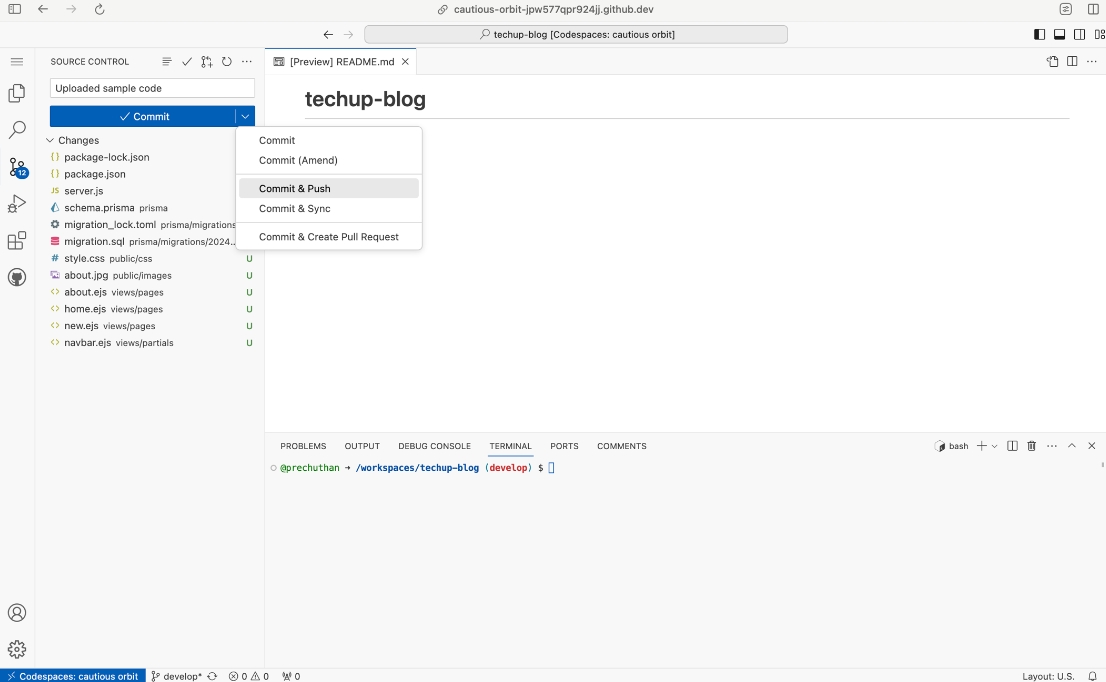Select Commit & Push from menu
The image size is (1106, 682).
tap(294, 189)
